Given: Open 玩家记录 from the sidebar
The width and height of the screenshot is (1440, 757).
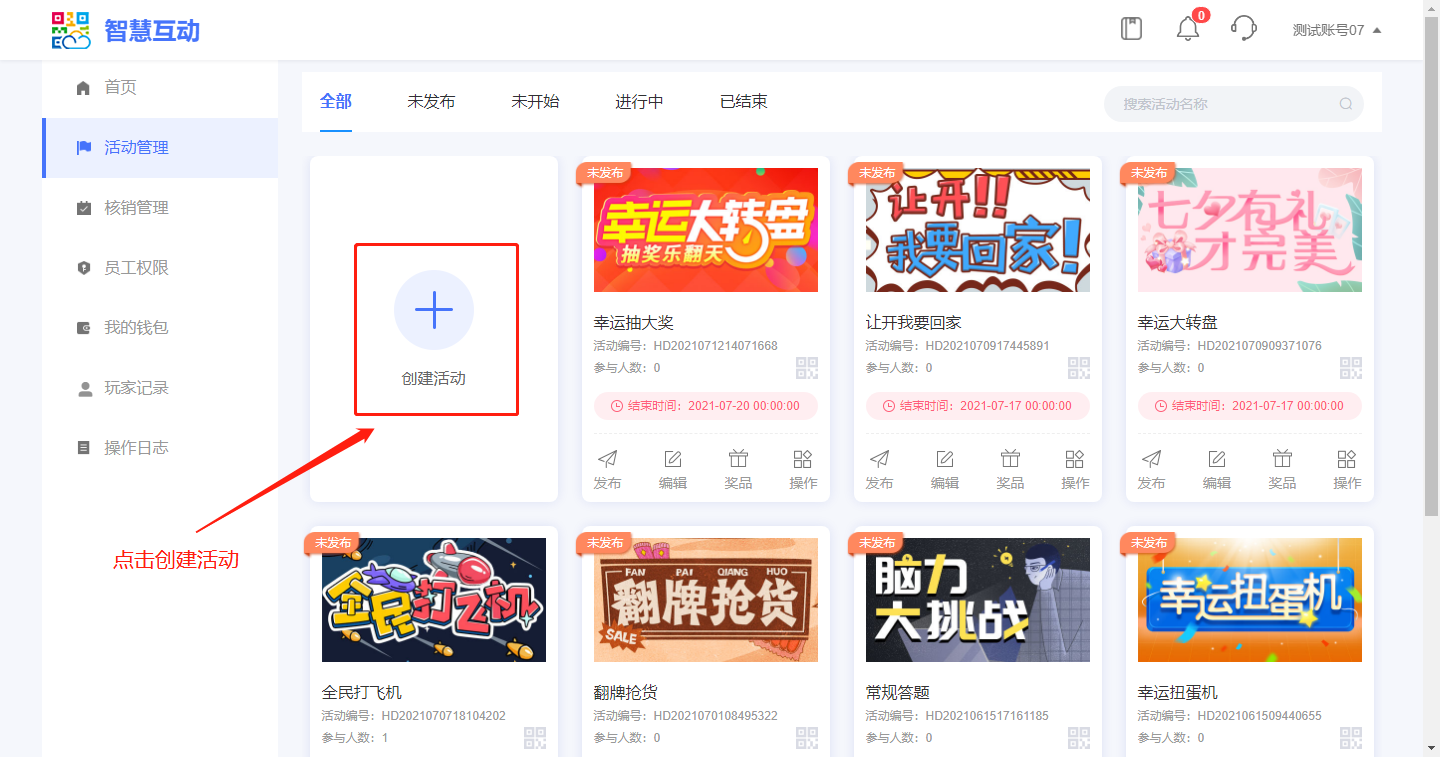Looking at the screenshot, I should click(x=136, y=388).
